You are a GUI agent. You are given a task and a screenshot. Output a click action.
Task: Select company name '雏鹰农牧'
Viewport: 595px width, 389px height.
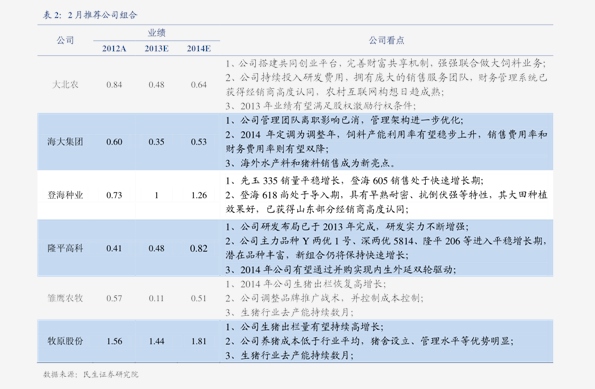click(x=65, y=298)
